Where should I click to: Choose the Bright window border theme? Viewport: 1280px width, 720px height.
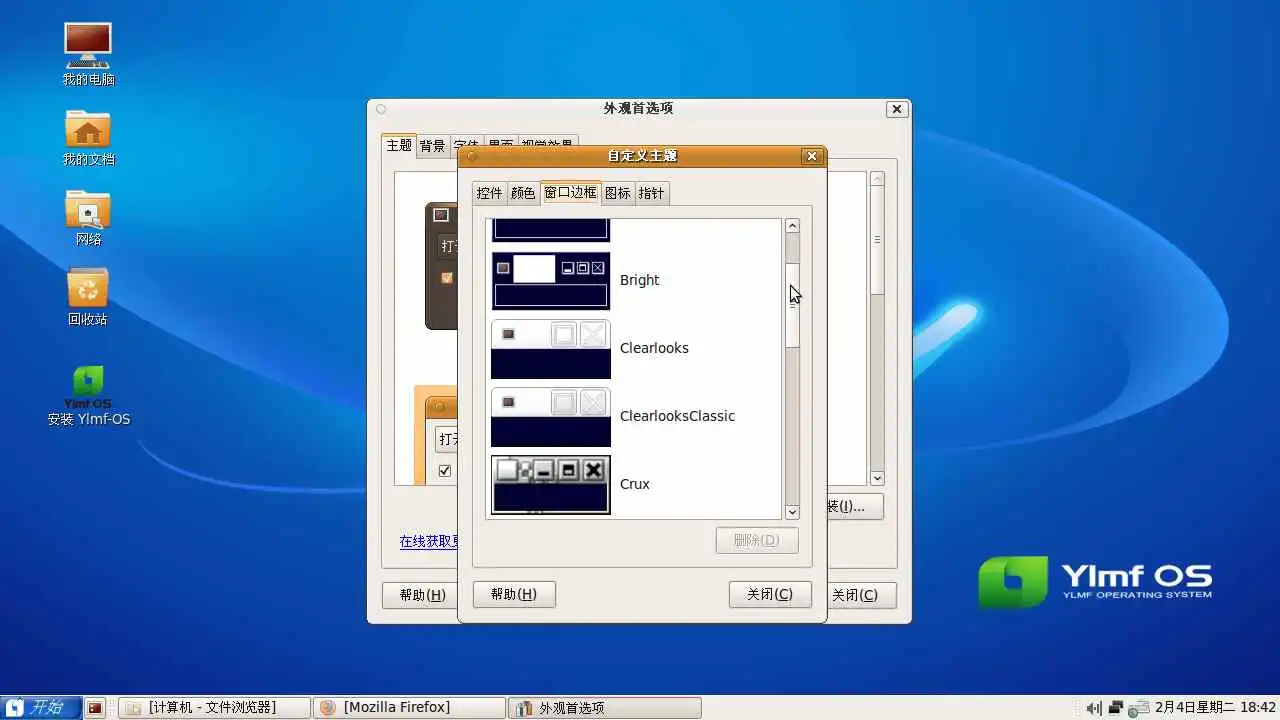pyautogui.click(x=634, y=280)
